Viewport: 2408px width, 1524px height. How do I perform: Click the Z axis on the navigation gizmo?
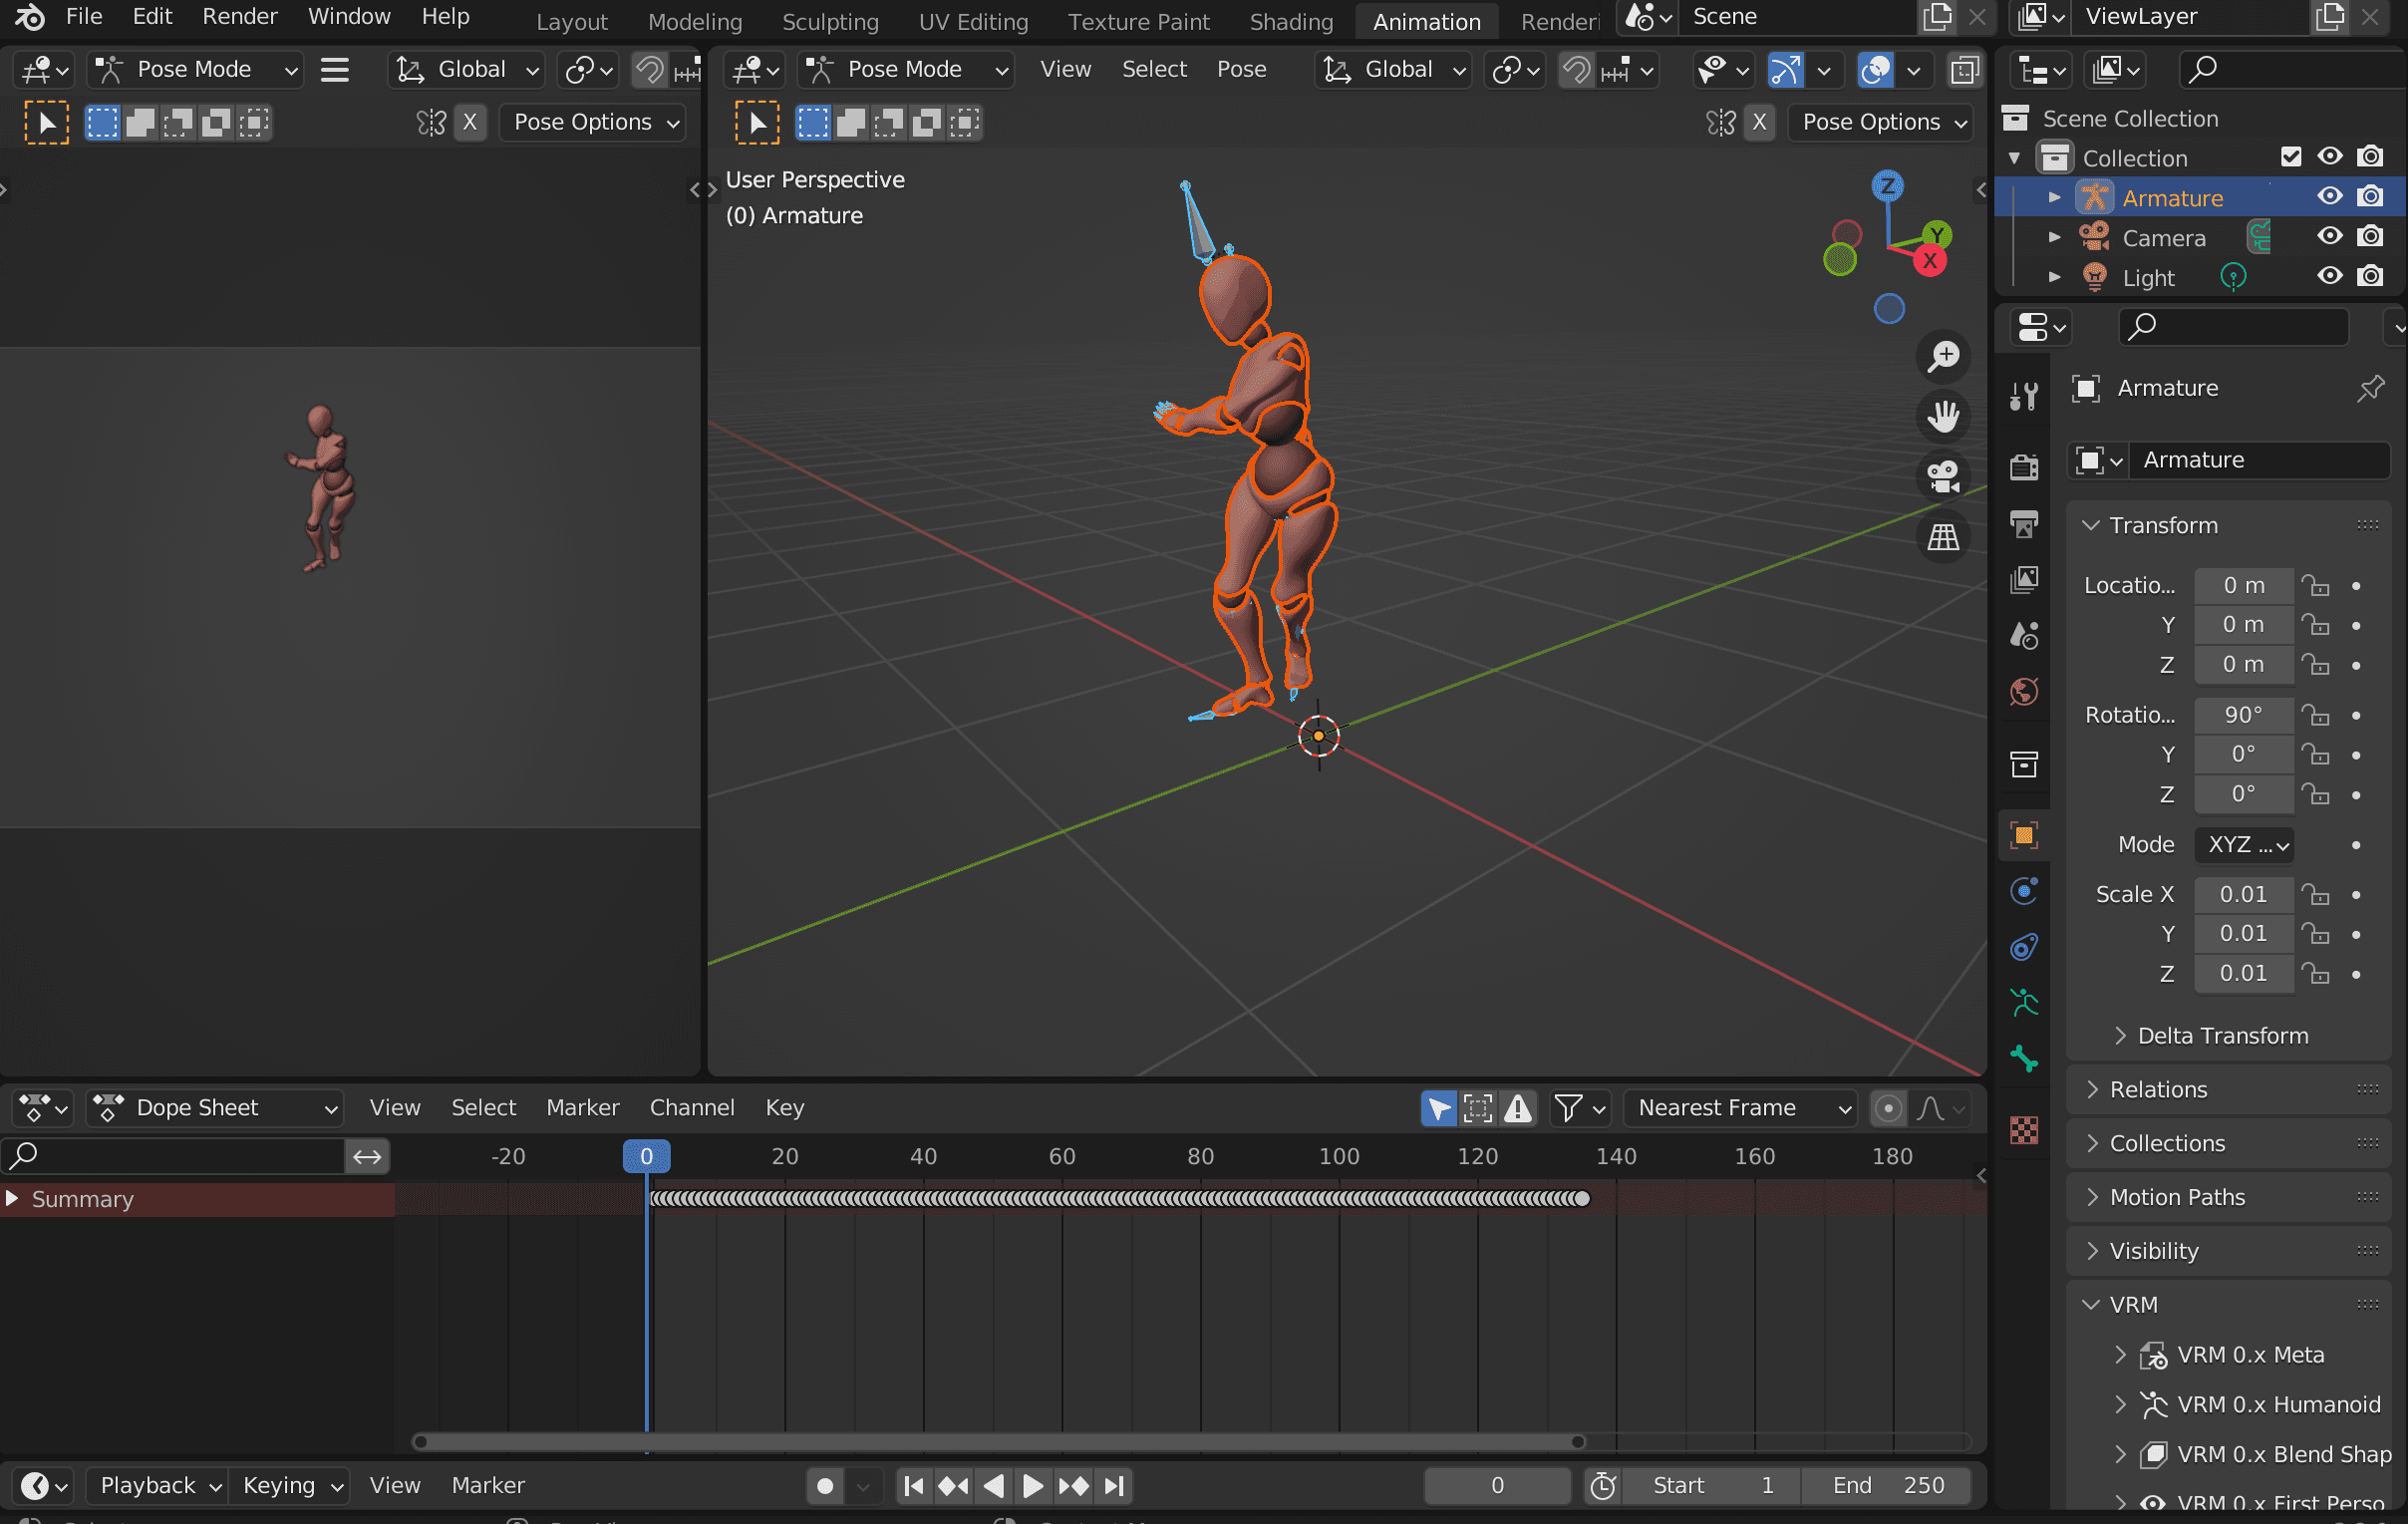(x=1887, y=185)
